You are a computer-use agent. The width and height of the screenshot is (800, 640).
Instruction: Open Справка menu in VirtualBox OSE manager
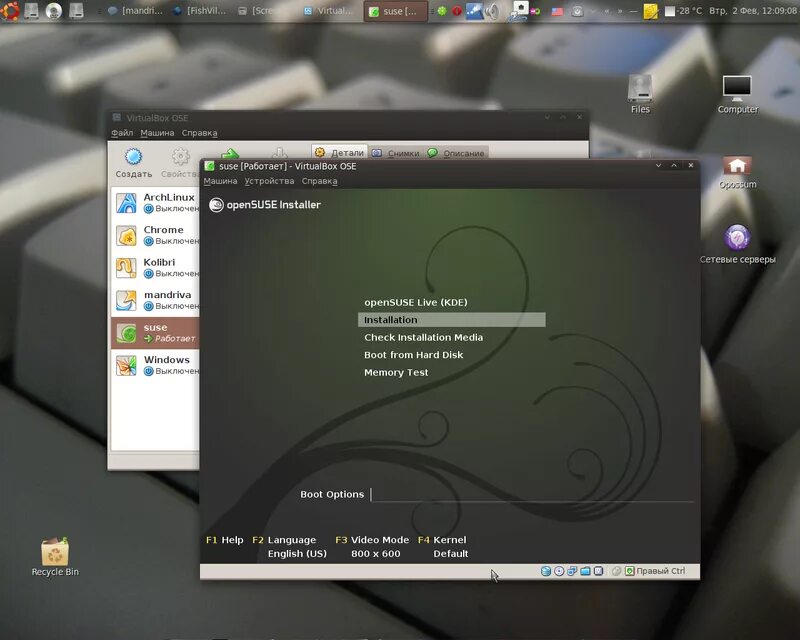[x=199, y=133]
